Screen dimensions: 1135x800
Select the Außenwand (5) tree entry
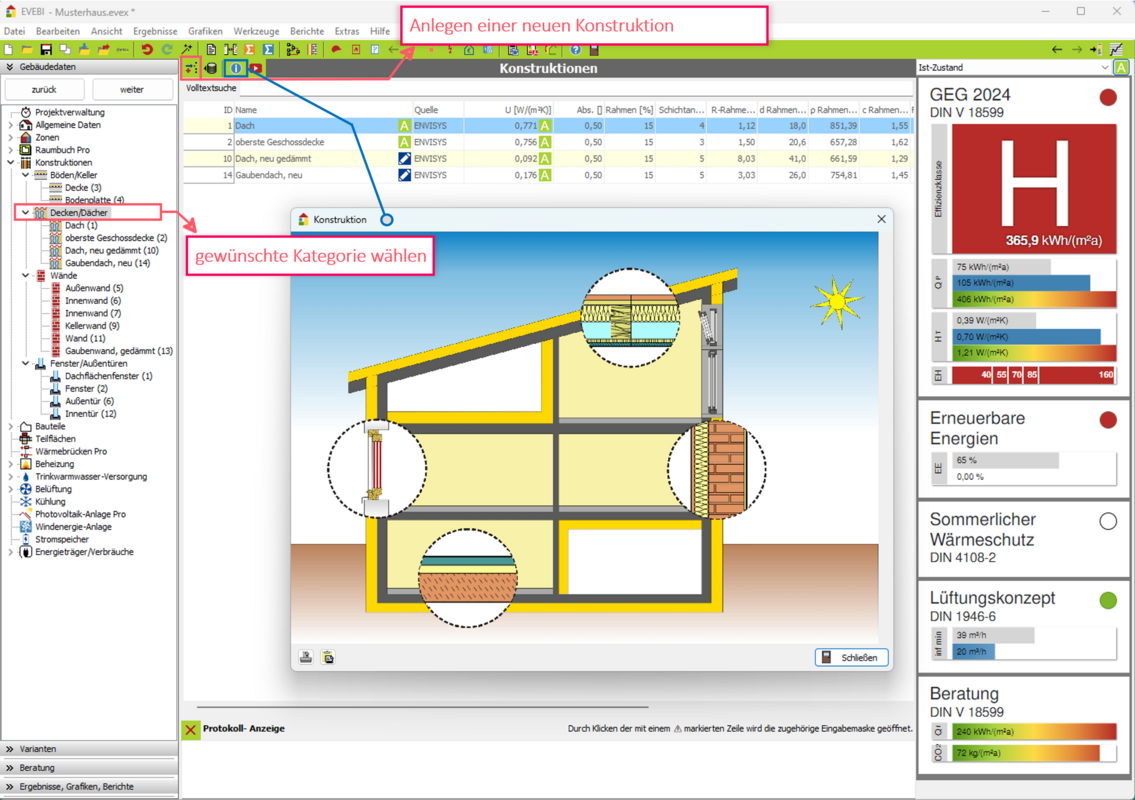coord(94,288)
